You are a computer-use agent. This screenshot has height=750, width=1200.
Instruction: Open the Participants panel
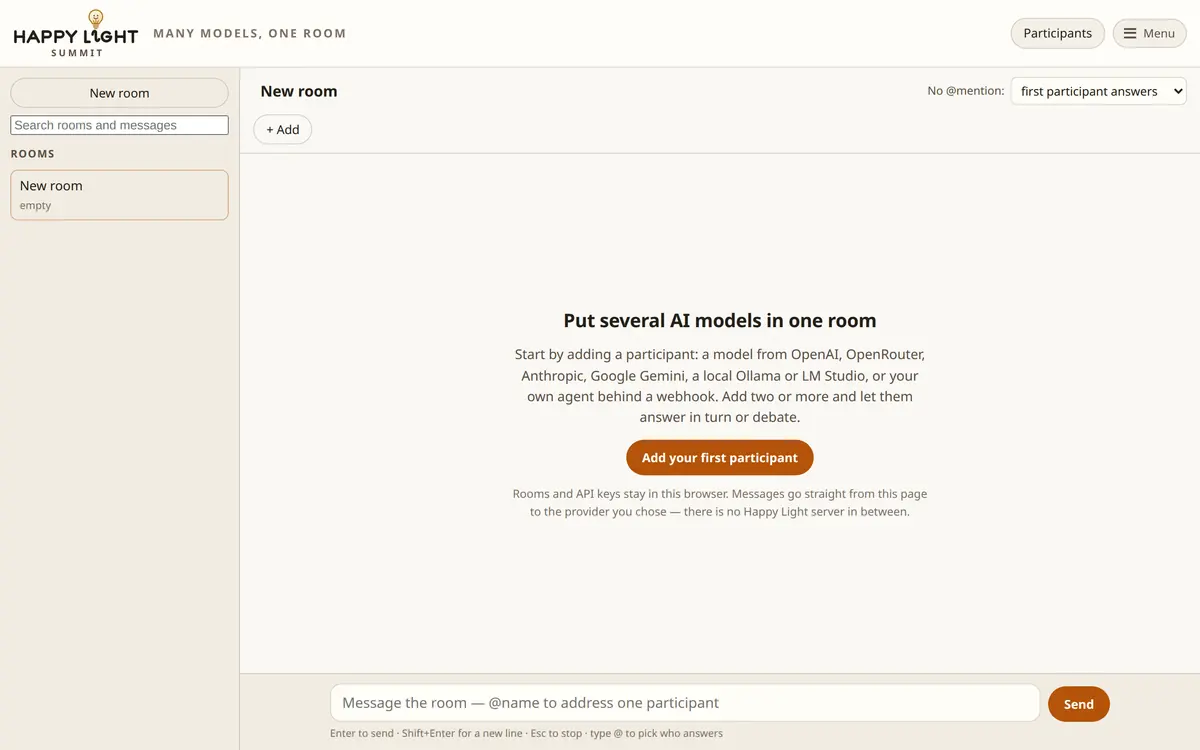click(1057, 33)
